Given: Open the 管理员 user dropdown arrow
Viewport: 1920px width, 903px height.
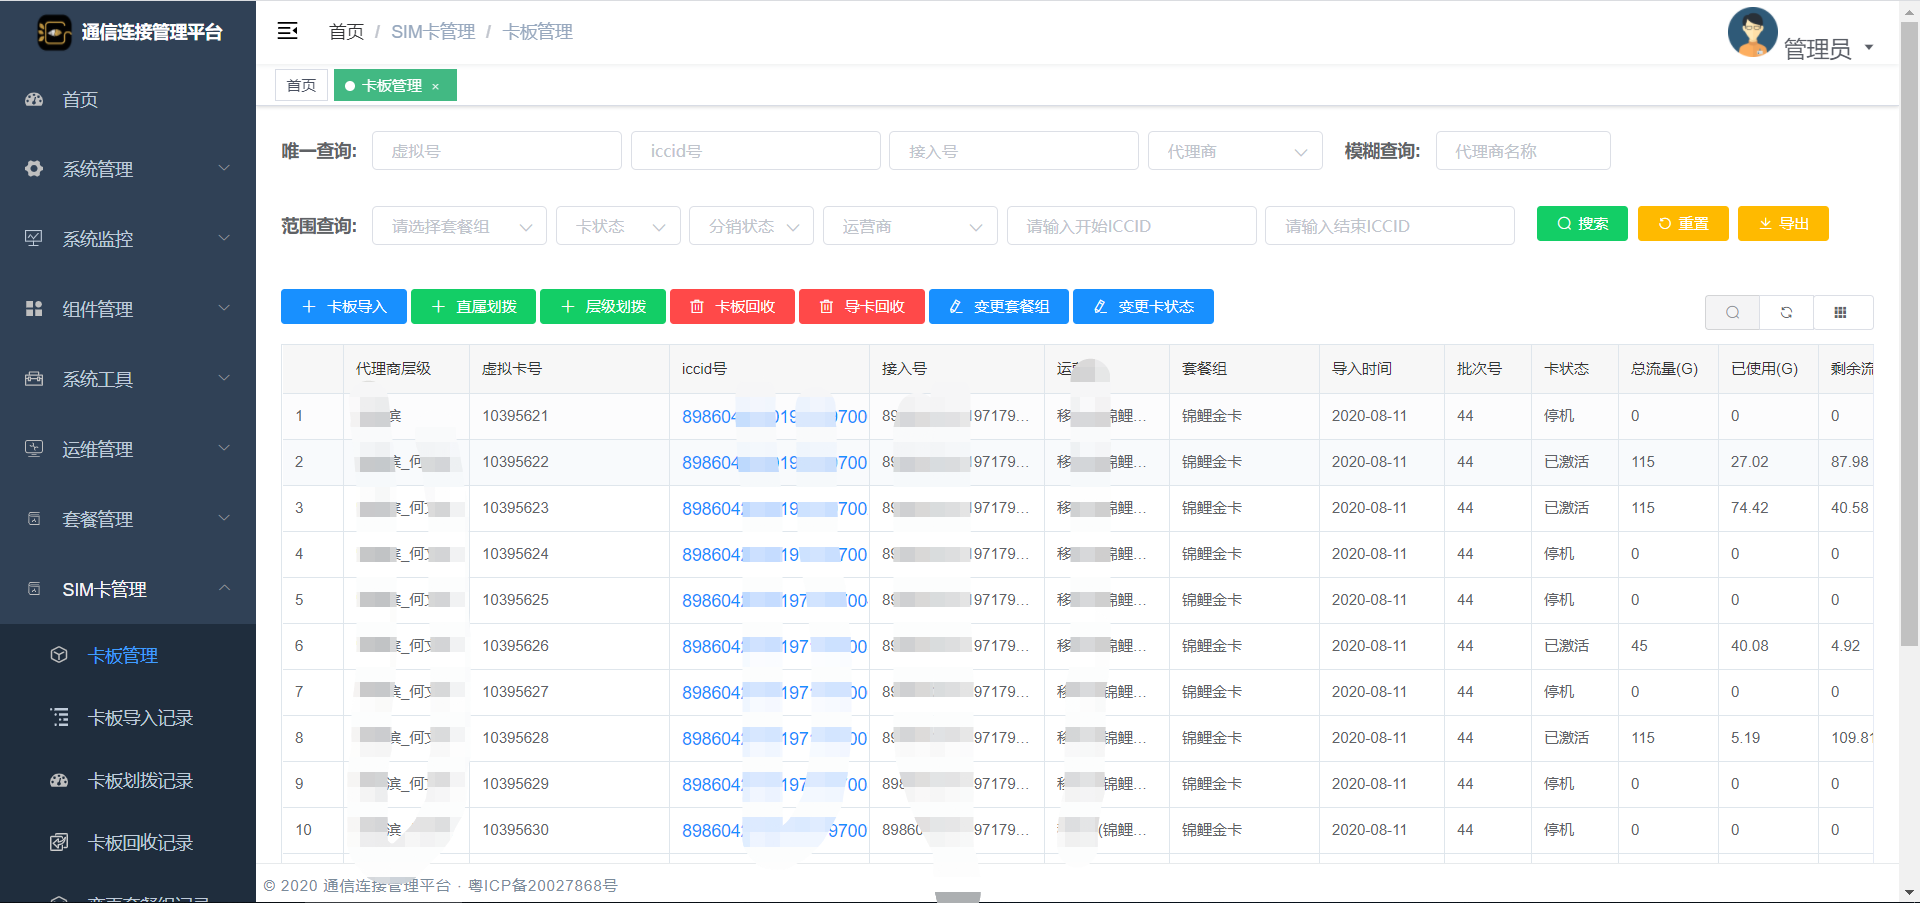Looking at the screenshot, I should coord(1868,48).
